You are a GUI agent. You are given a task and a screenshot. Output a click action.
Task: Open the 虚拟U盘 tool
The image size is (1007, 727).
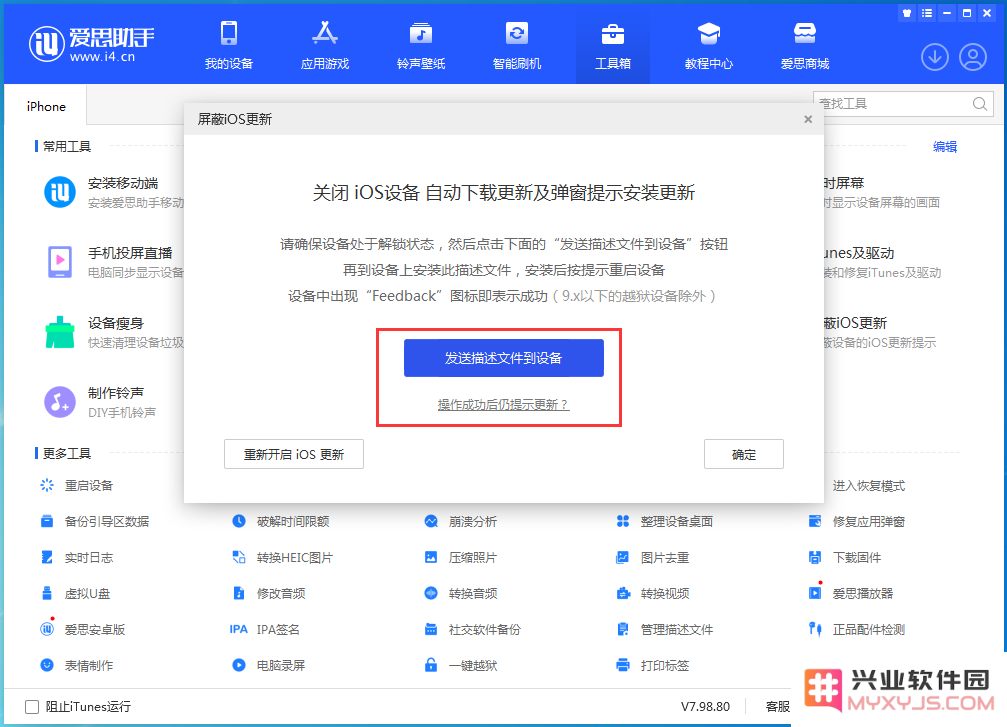(x=75, y=593)
